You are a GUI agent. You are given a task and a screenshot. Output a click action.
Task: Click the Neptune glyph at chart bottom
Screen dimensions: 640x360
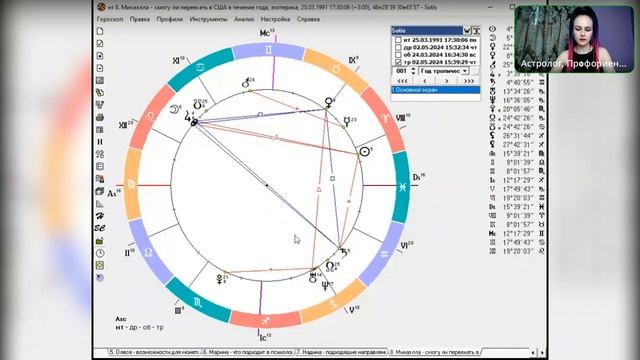[x=325, y=286]
